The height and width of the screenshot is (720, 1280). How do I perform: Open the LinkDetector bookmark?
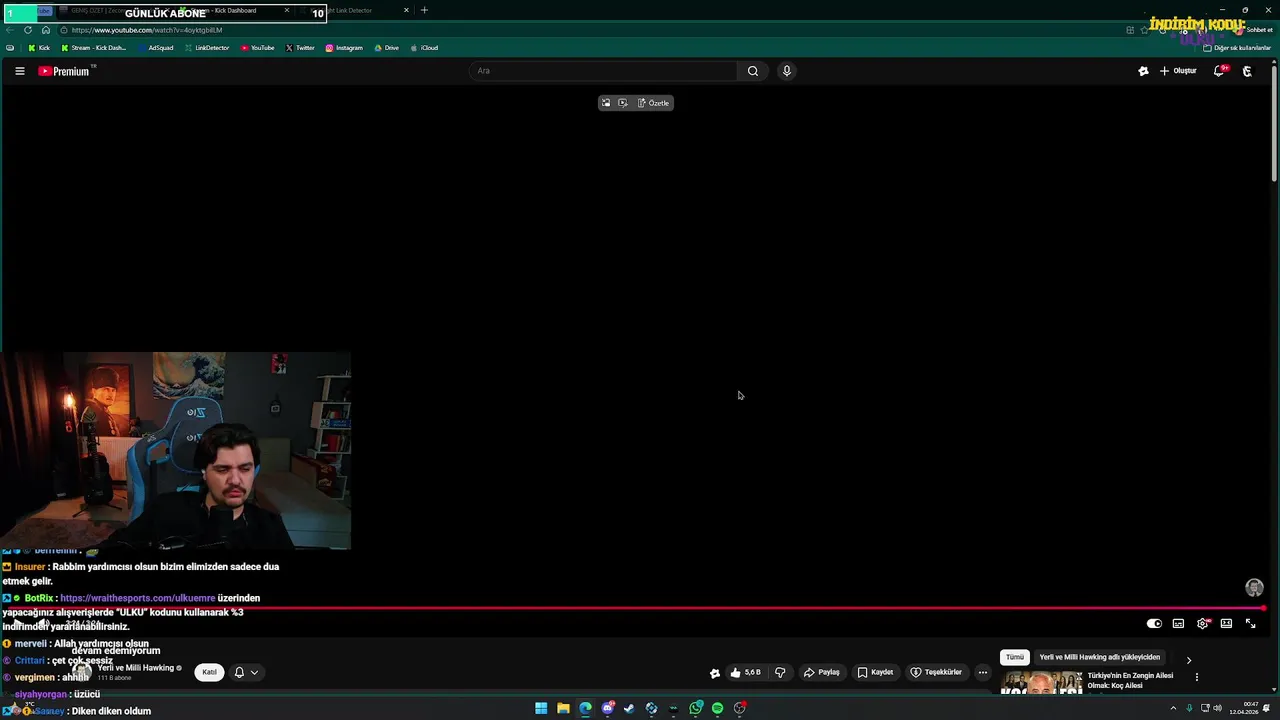(207, 48)
